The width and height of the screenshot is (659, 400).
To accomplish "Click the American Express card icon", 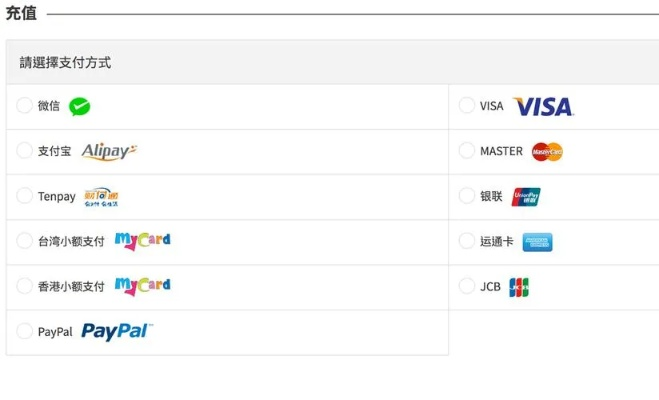I will pos(537,241).
